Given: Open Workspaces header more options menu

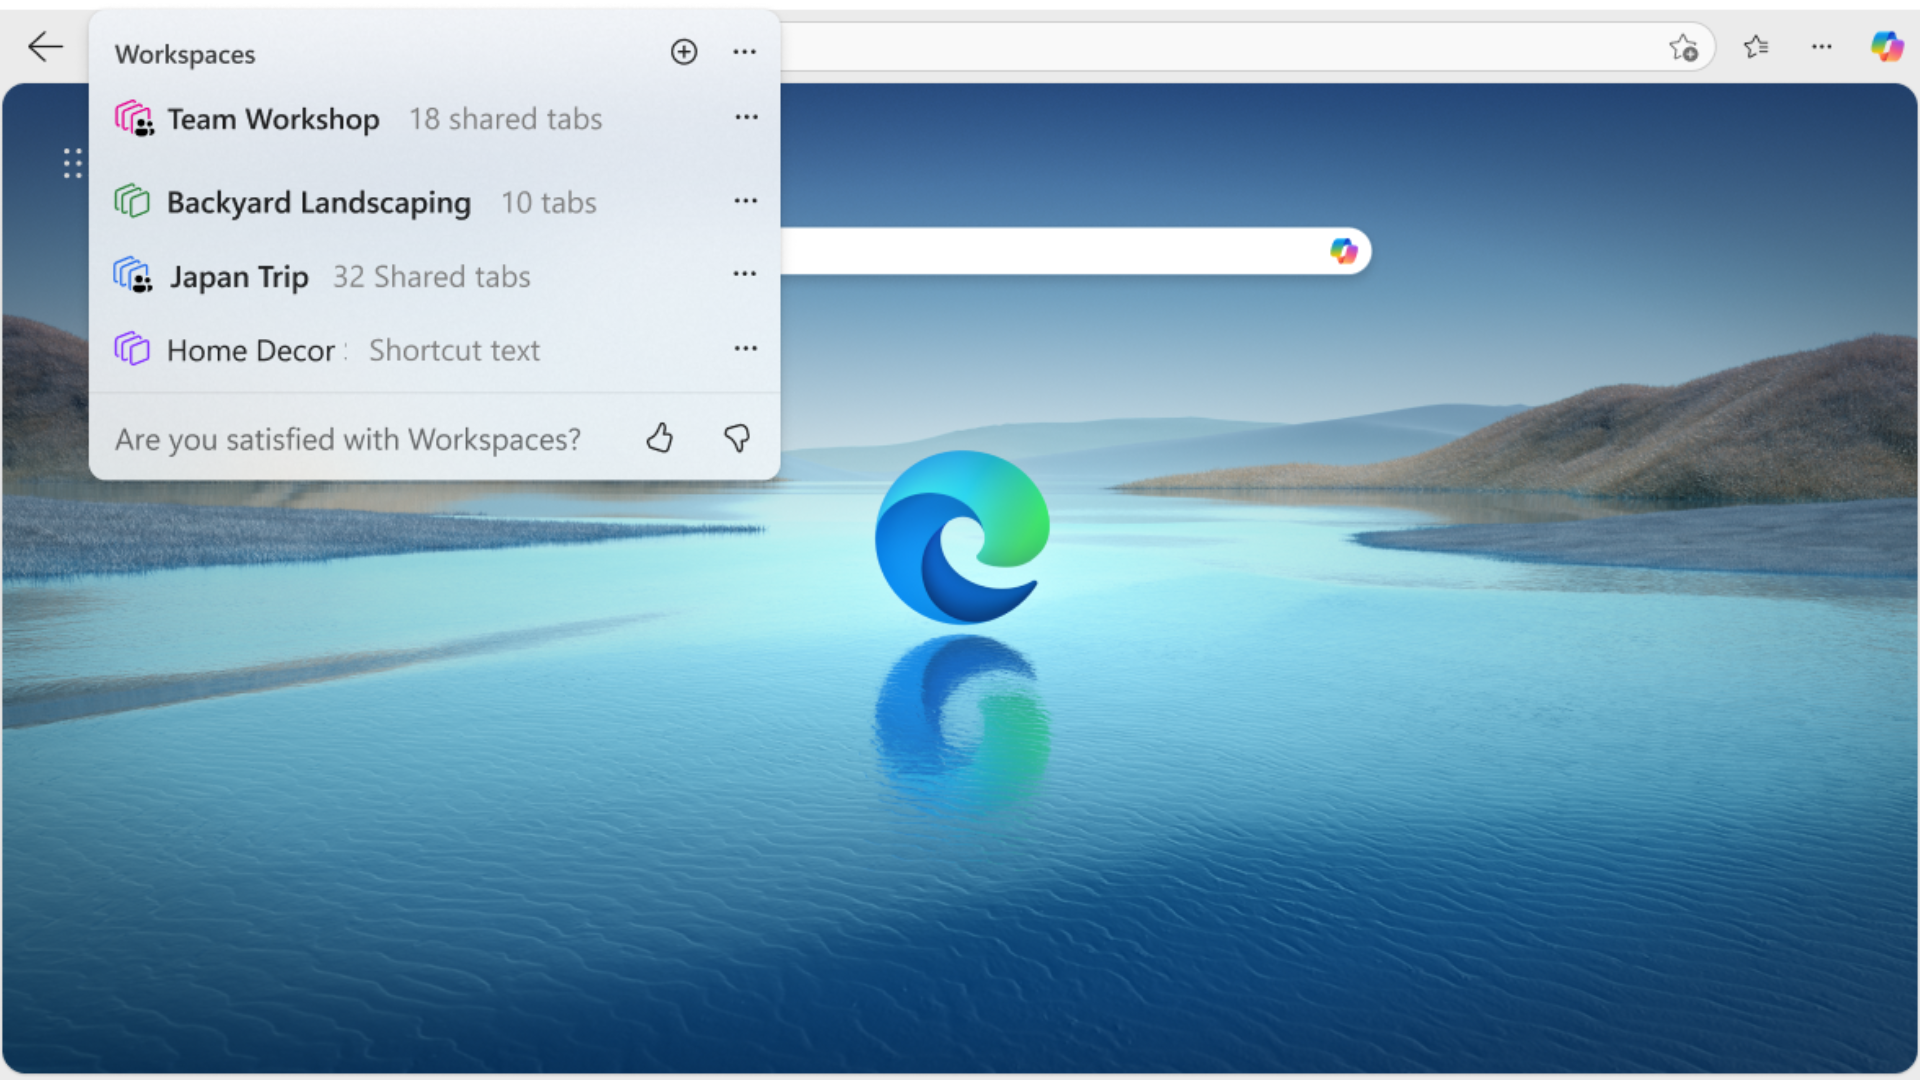Looking at the screenshot, I should tap(744, 52).
